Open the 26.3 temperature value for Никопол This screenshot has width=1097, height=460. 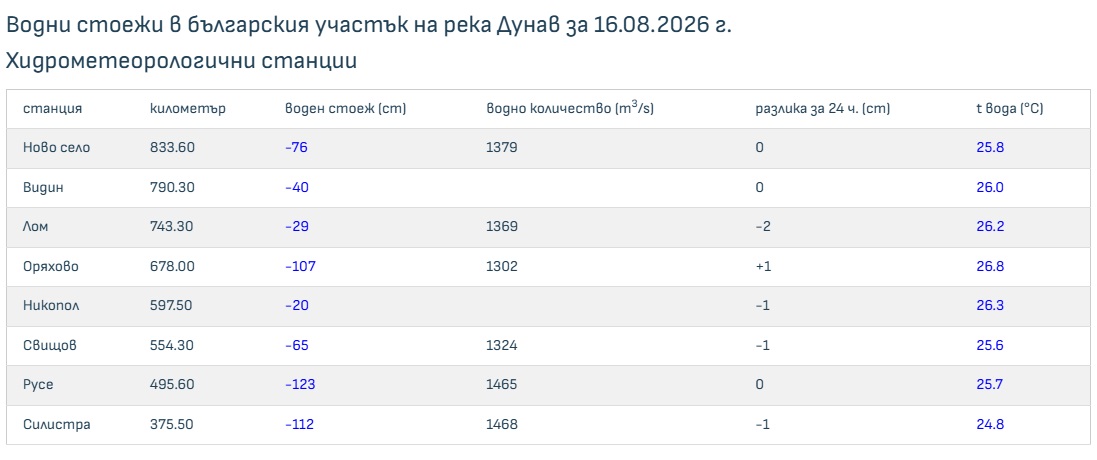coord(991,306)
